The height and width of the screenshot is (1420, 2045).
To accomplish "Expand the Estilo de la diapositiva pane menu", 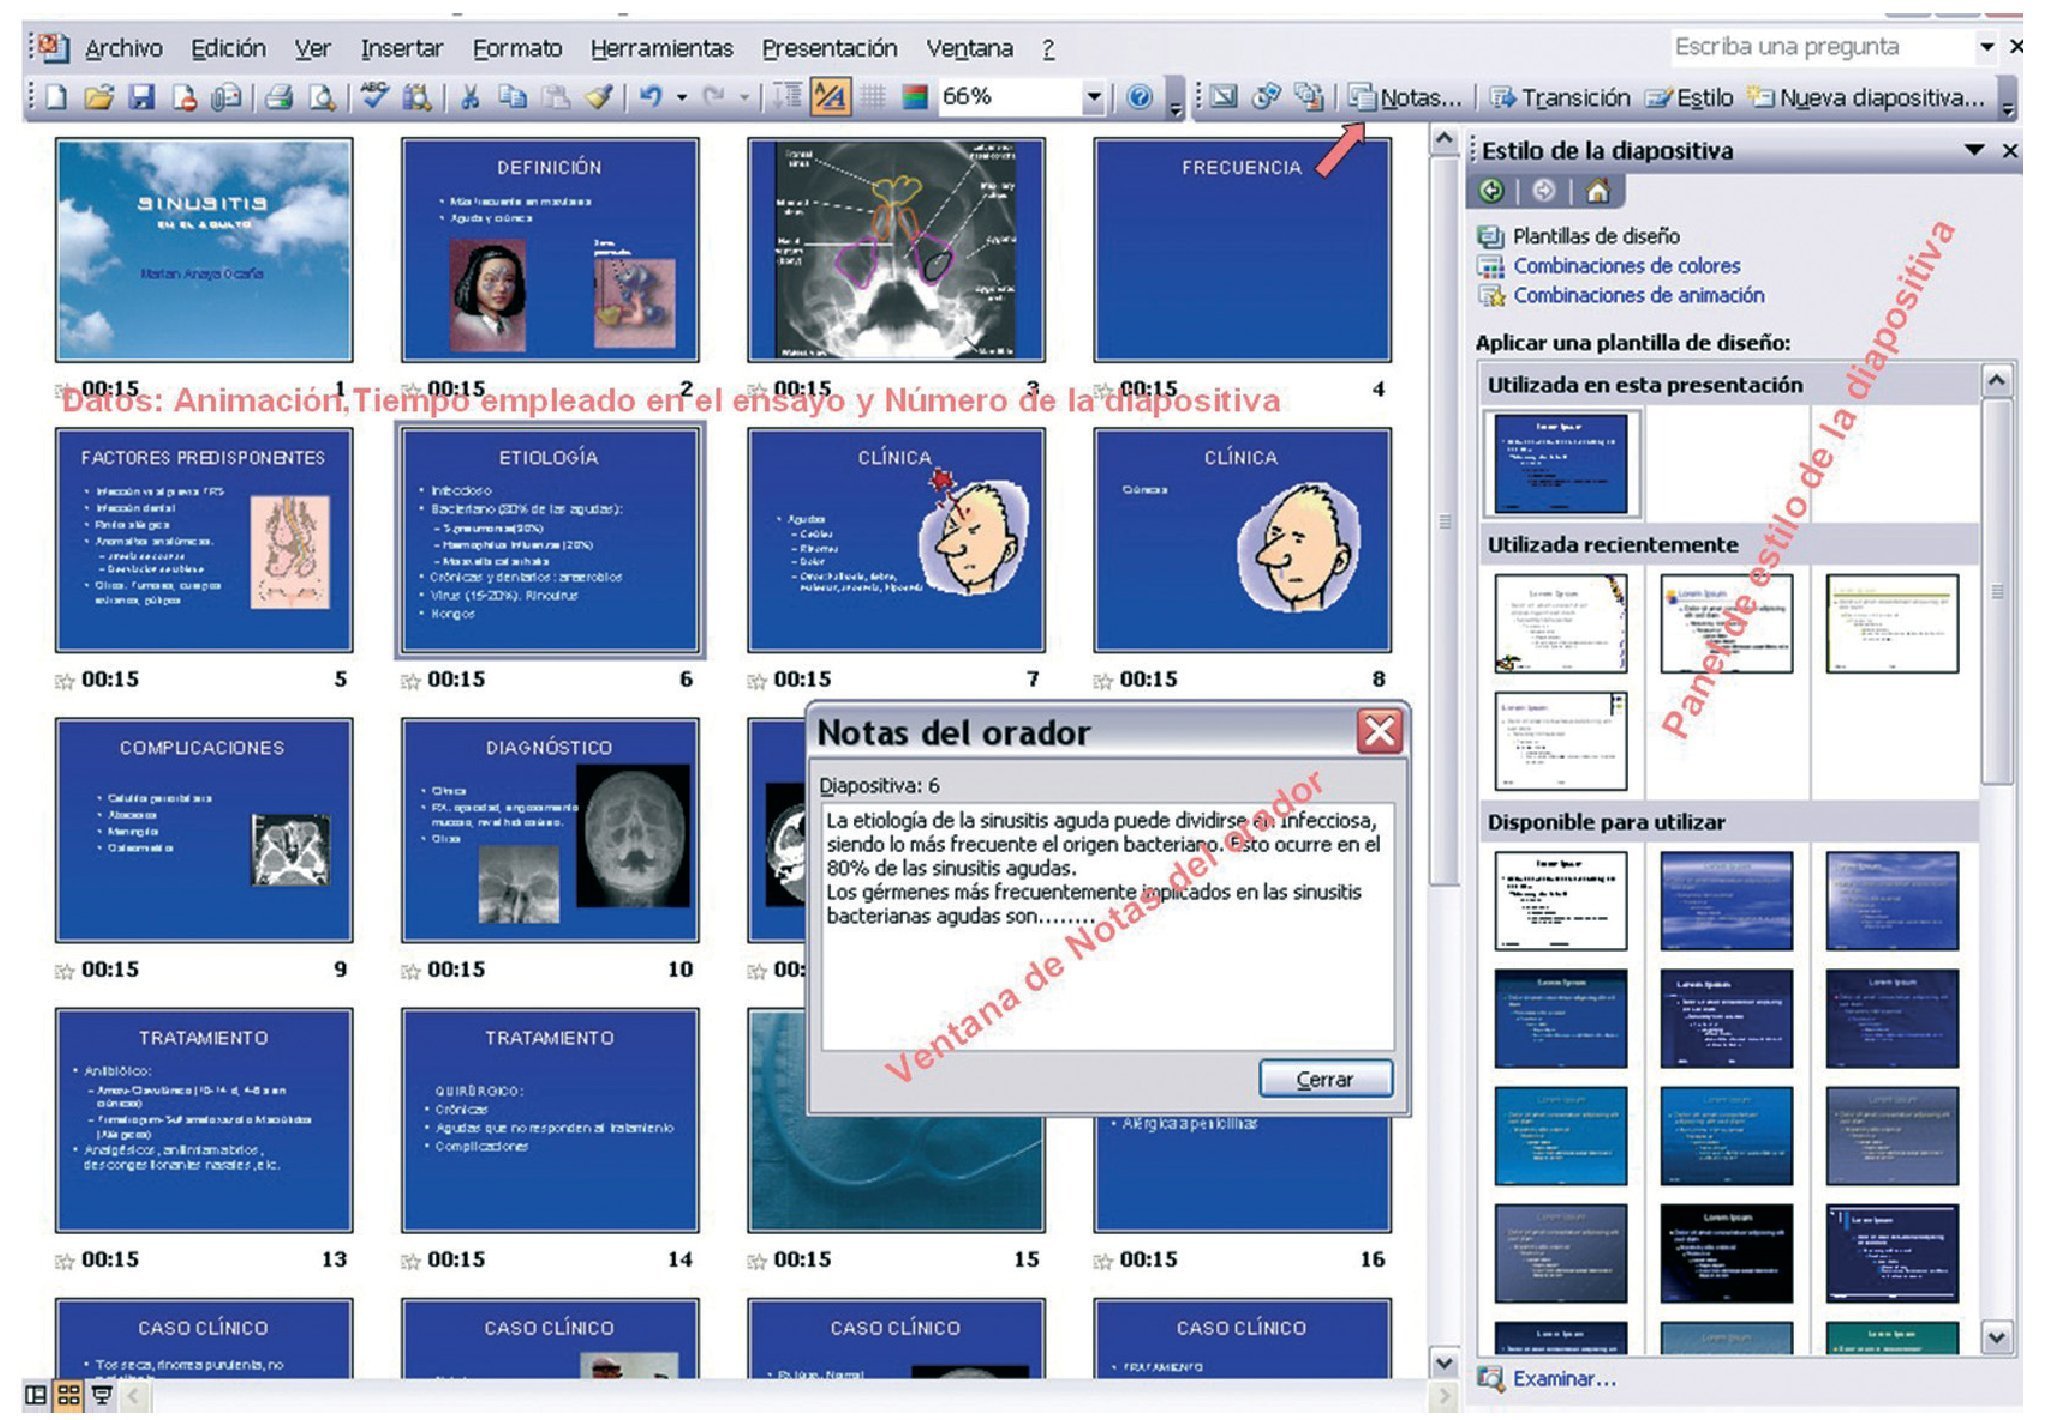I will coord(1974,150).
